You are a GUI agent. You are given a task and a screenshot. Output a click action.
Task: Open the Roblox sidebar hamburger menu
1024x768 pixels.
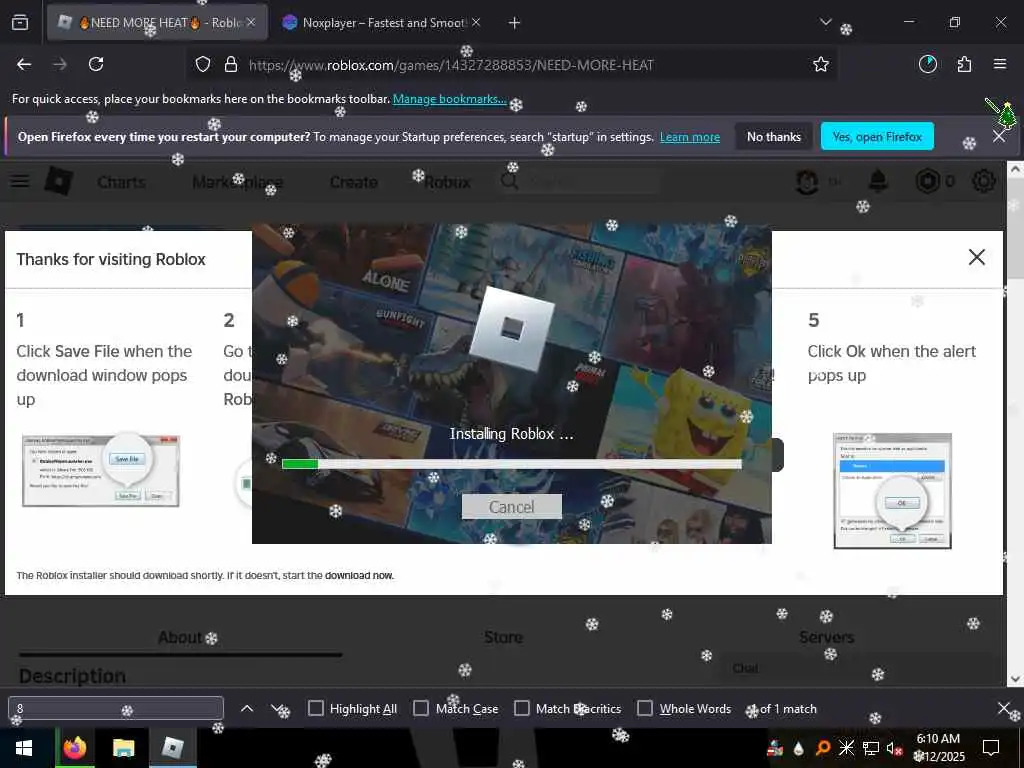pos(20,181)
